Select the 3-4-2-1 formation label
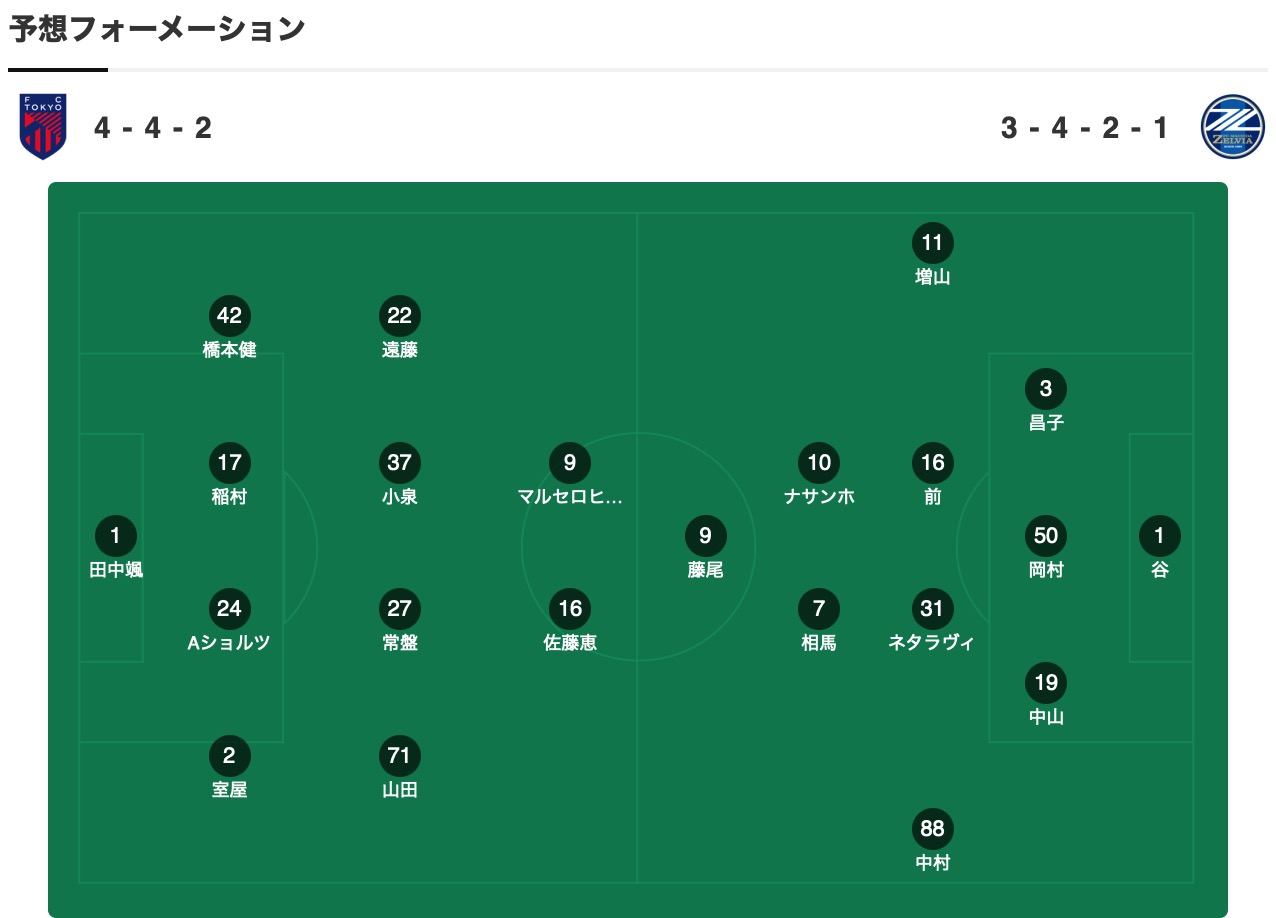 point(1084,128)
